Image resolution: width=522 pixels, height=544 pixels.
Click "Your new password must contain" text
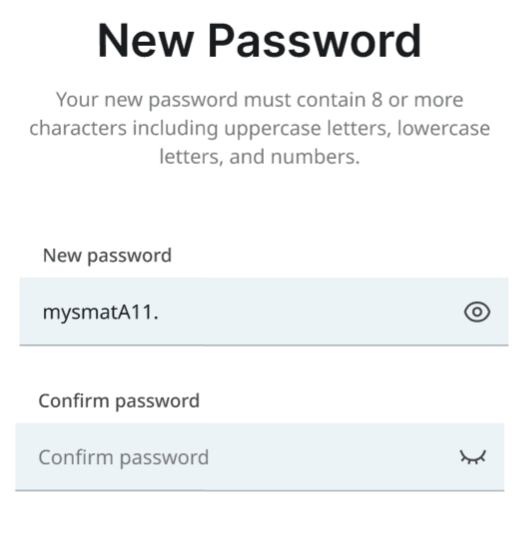click(x=211, y=100)
